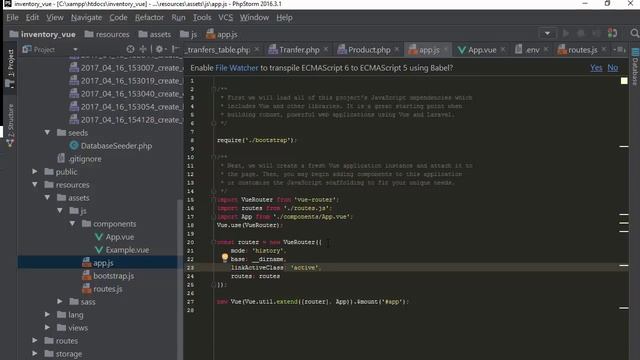Open the Structure tool window stripe
This screenshot has height=360, width=640.
[10, 125]
